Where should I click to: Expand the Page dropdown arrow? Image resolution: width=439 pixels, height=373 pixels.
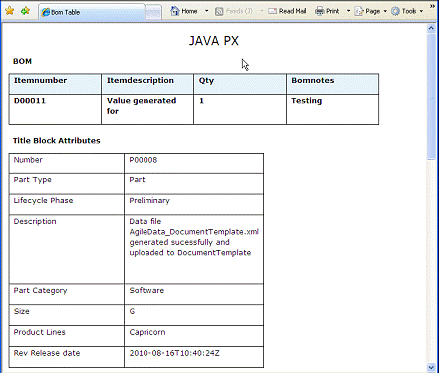pyautogui.click(x=385, y=11)
